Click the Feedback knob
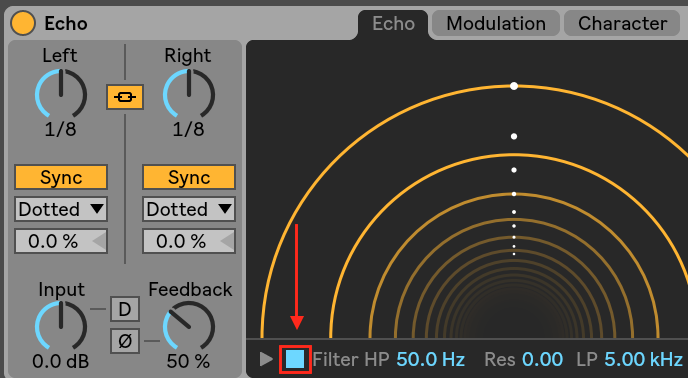This screenshot has height=378, width=688. point(189,326)
